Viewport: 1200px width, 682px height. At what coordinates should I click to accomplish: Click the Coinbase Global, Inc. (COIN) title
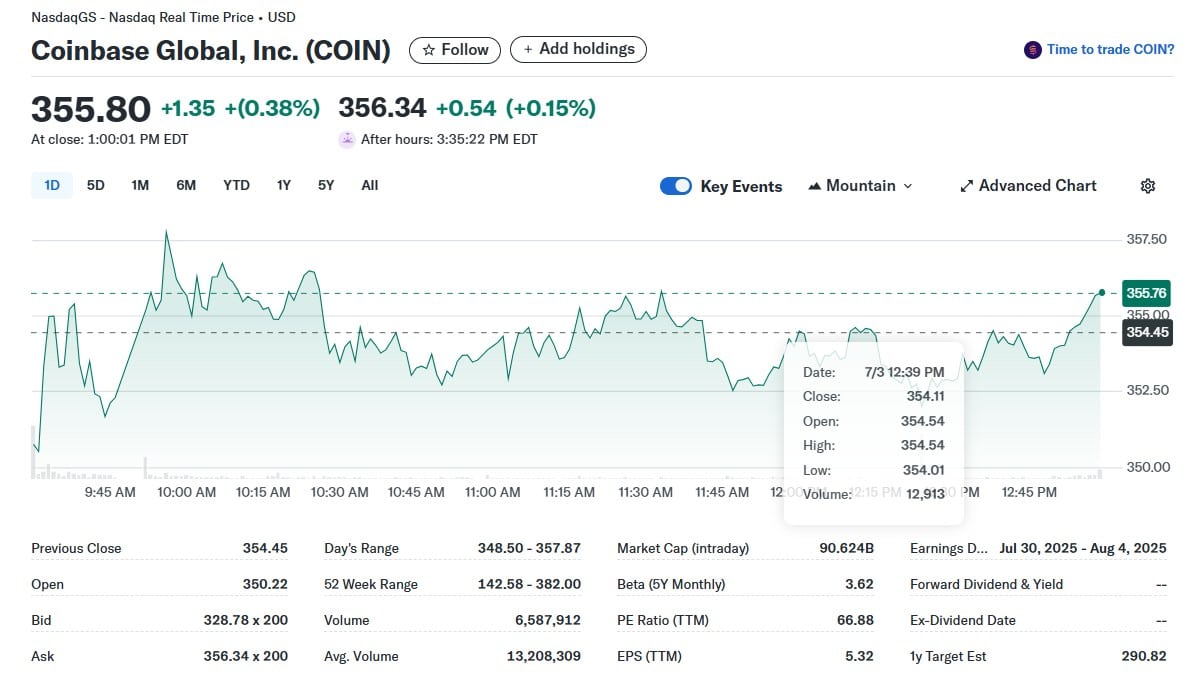[211, 50]
